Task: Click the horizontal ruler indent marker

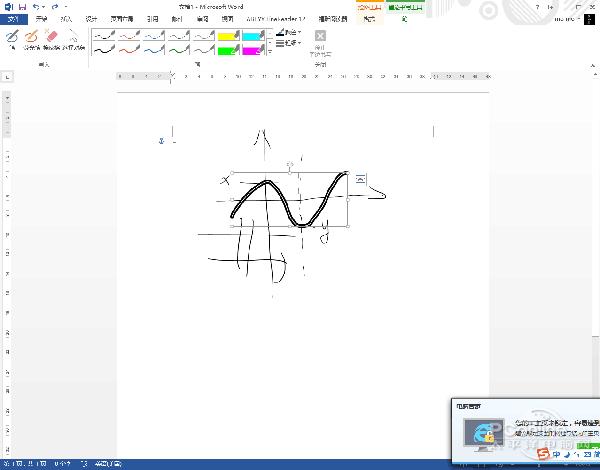Action: point(172,77)
